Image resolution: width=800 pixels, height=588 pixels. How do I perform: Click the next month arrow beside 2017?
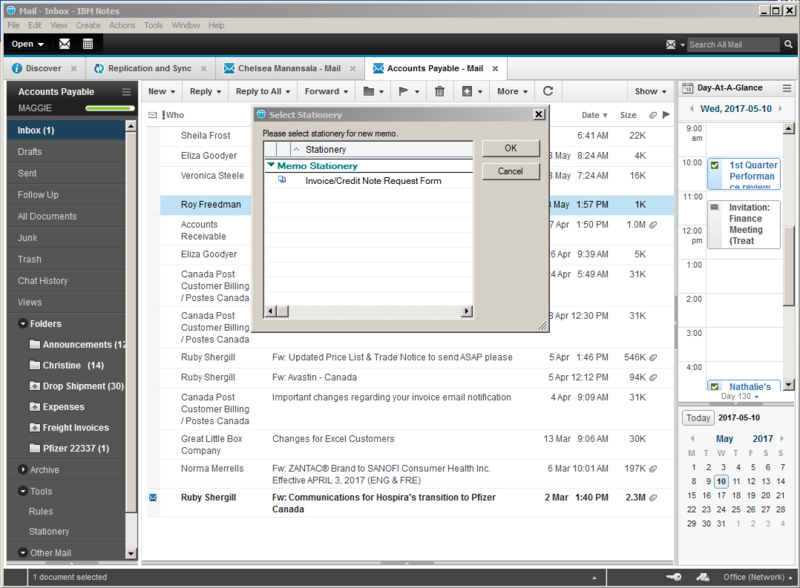click(x=781, y=438)
